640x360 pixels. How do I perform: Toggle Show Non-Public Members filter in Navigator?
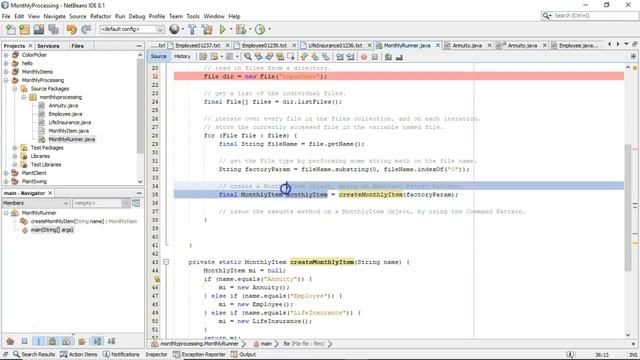point(52,341)
